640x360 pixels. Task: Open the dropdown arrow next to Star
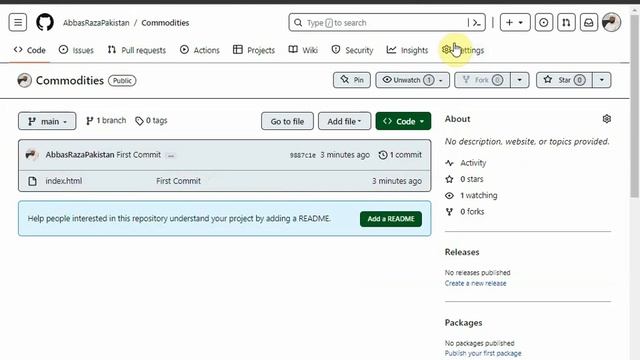tap(602, 80)
